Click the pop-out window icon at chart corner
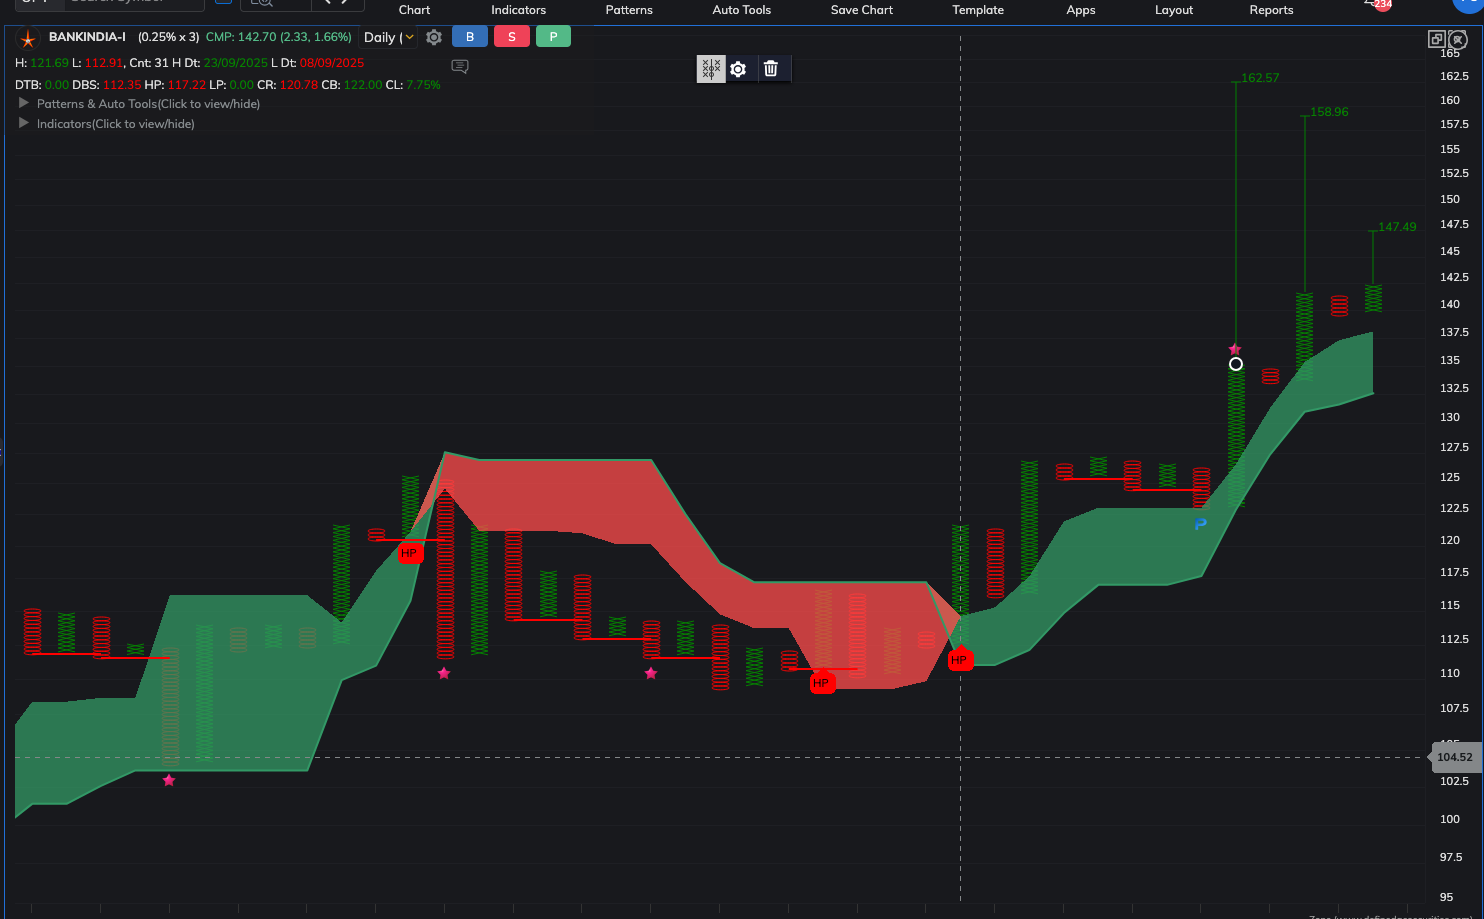 tap(1436, 39)
